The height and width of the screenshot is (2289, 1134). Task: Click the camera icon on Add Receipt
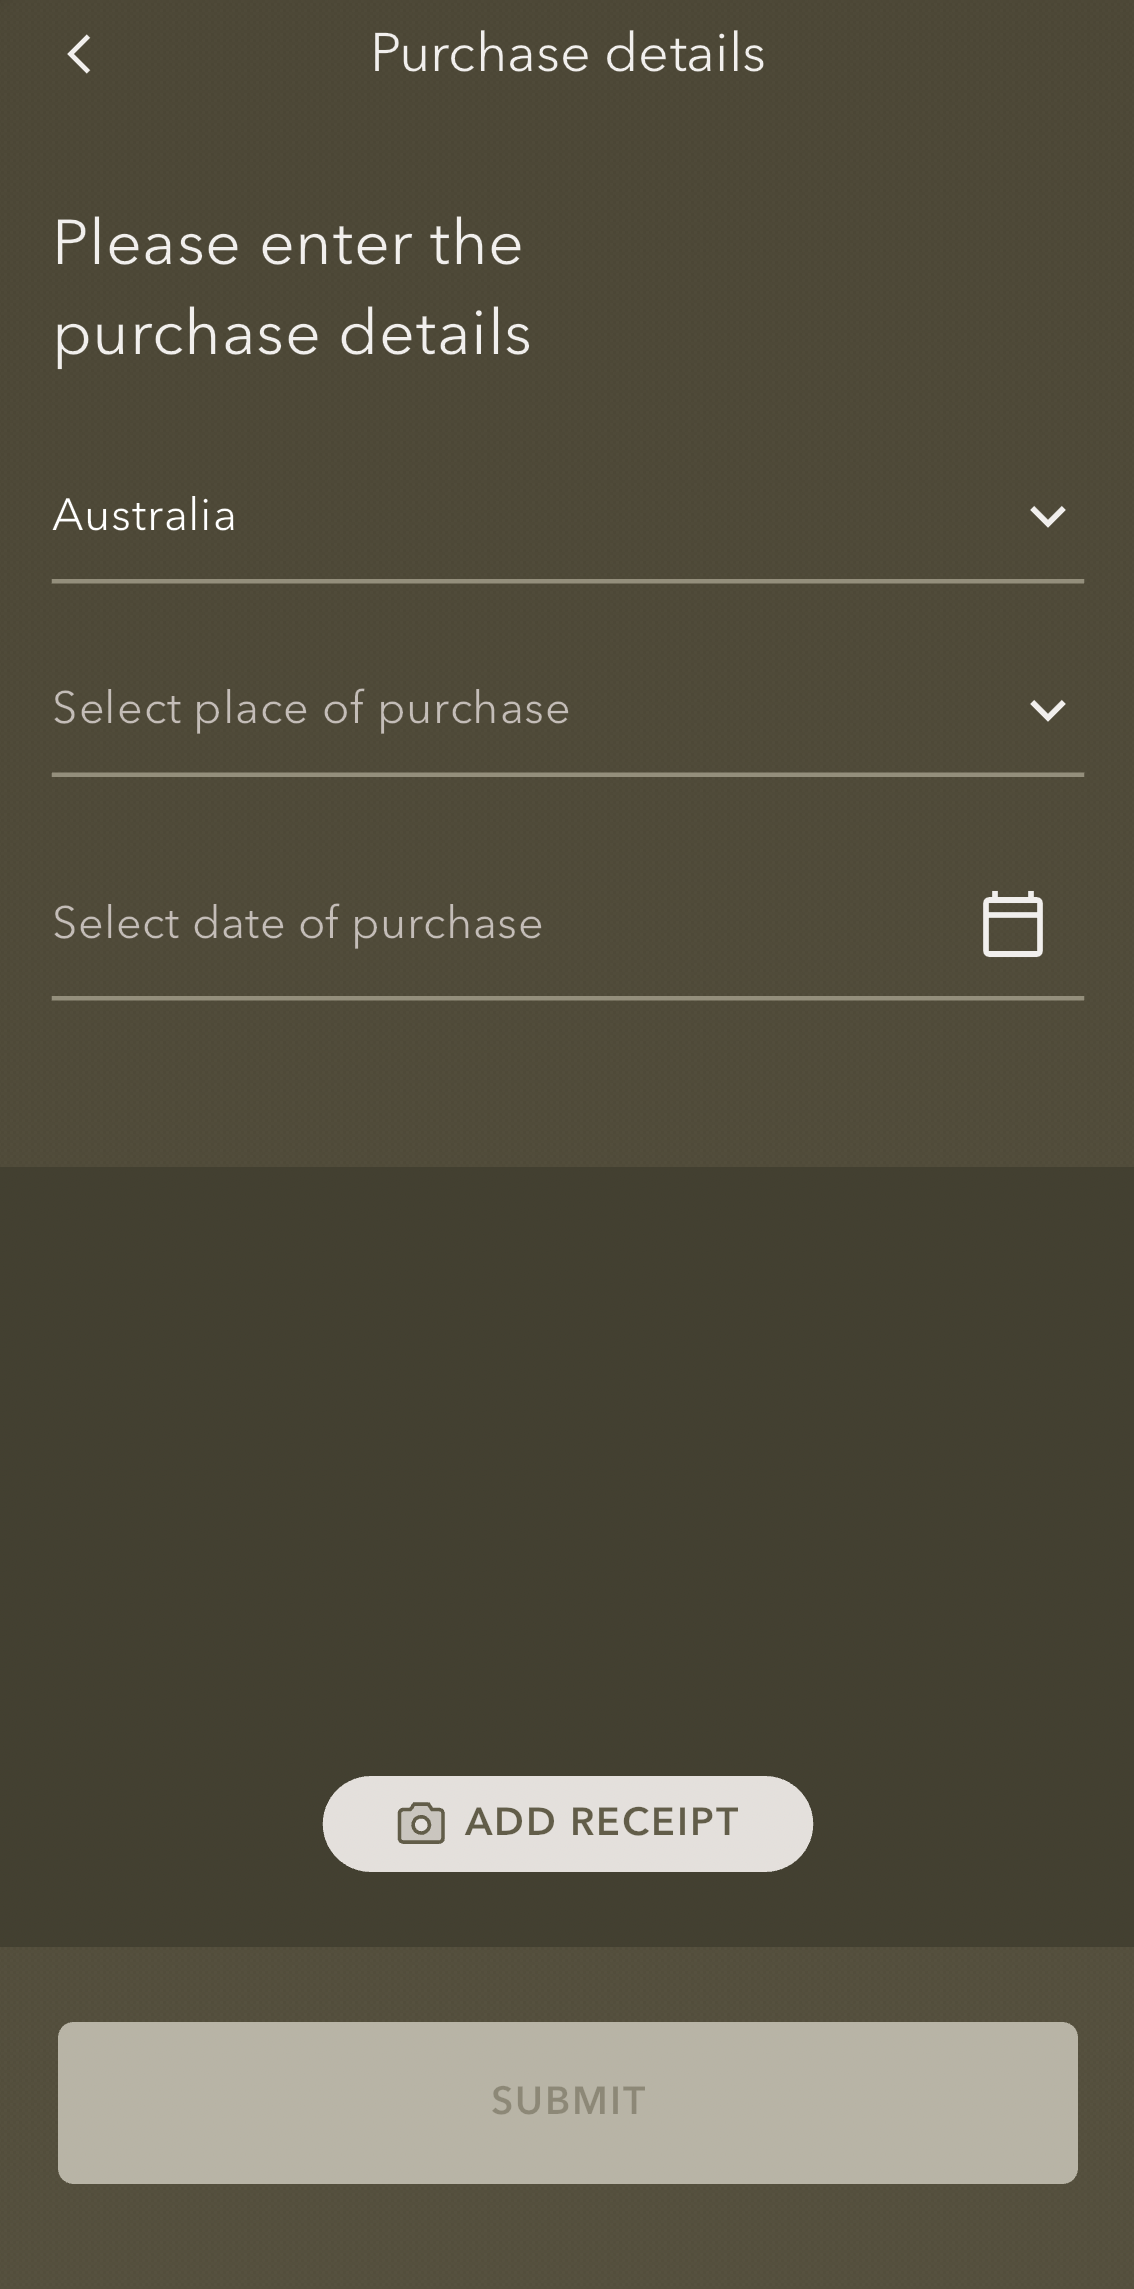[421, 1823]
